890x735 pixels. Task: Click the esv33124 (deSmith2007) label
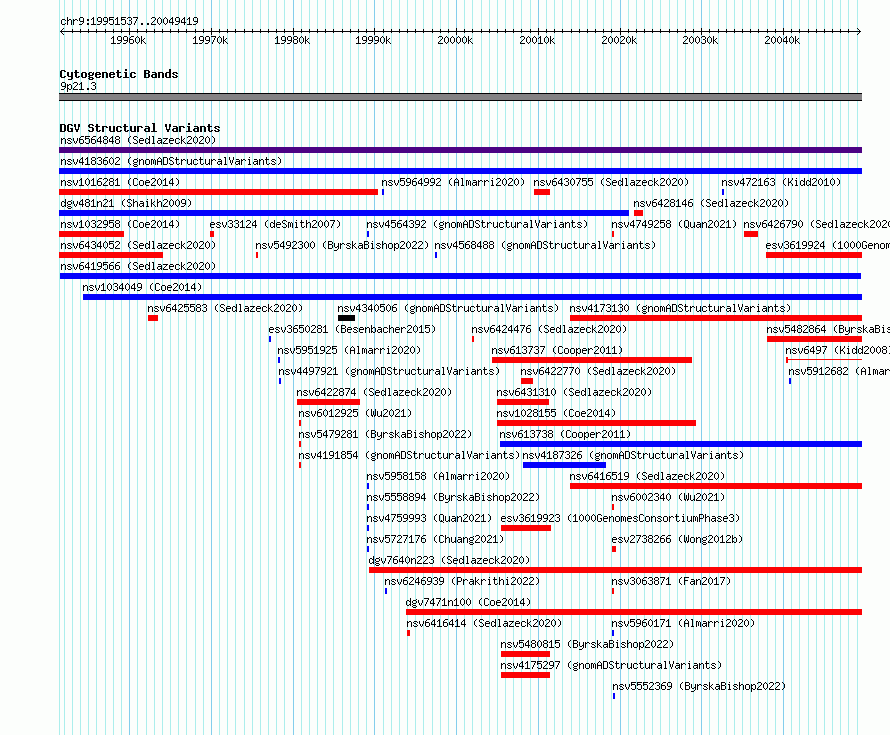[275, 224]
